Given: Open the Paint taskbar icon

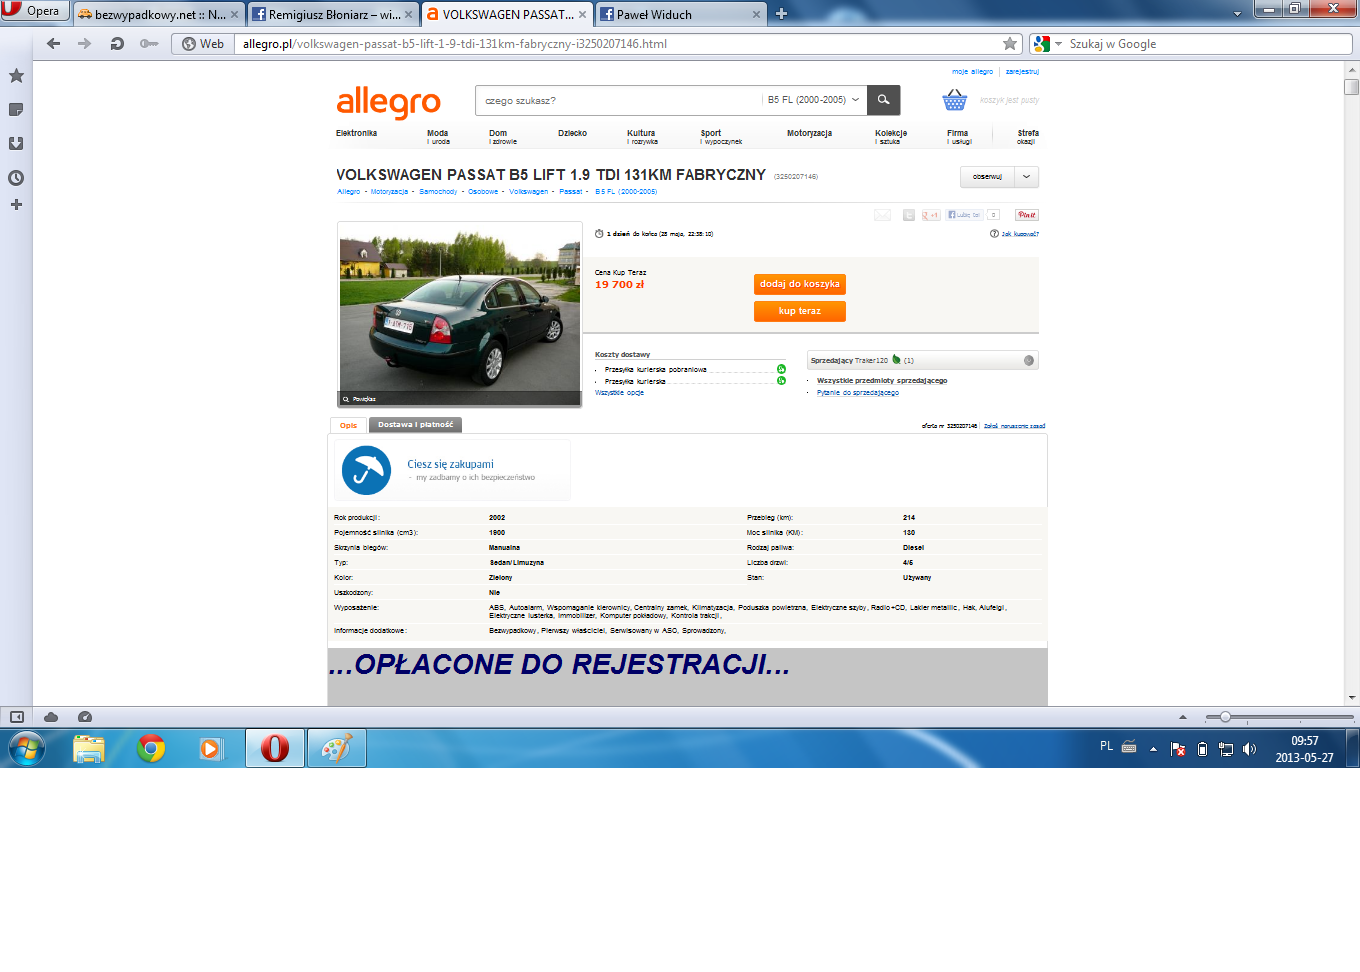Looking at the screenshot, I should [x=337, y=748].
